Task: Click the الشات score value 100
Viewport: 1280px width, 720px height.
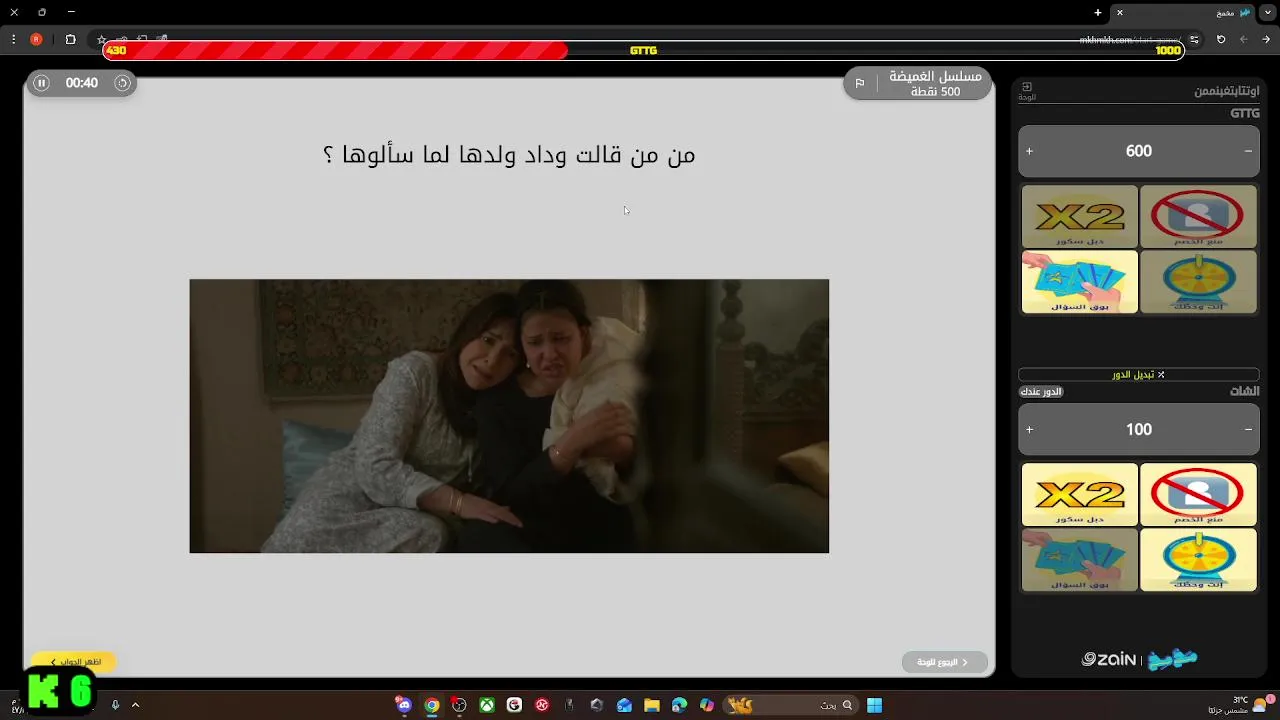Action: 1139,429
